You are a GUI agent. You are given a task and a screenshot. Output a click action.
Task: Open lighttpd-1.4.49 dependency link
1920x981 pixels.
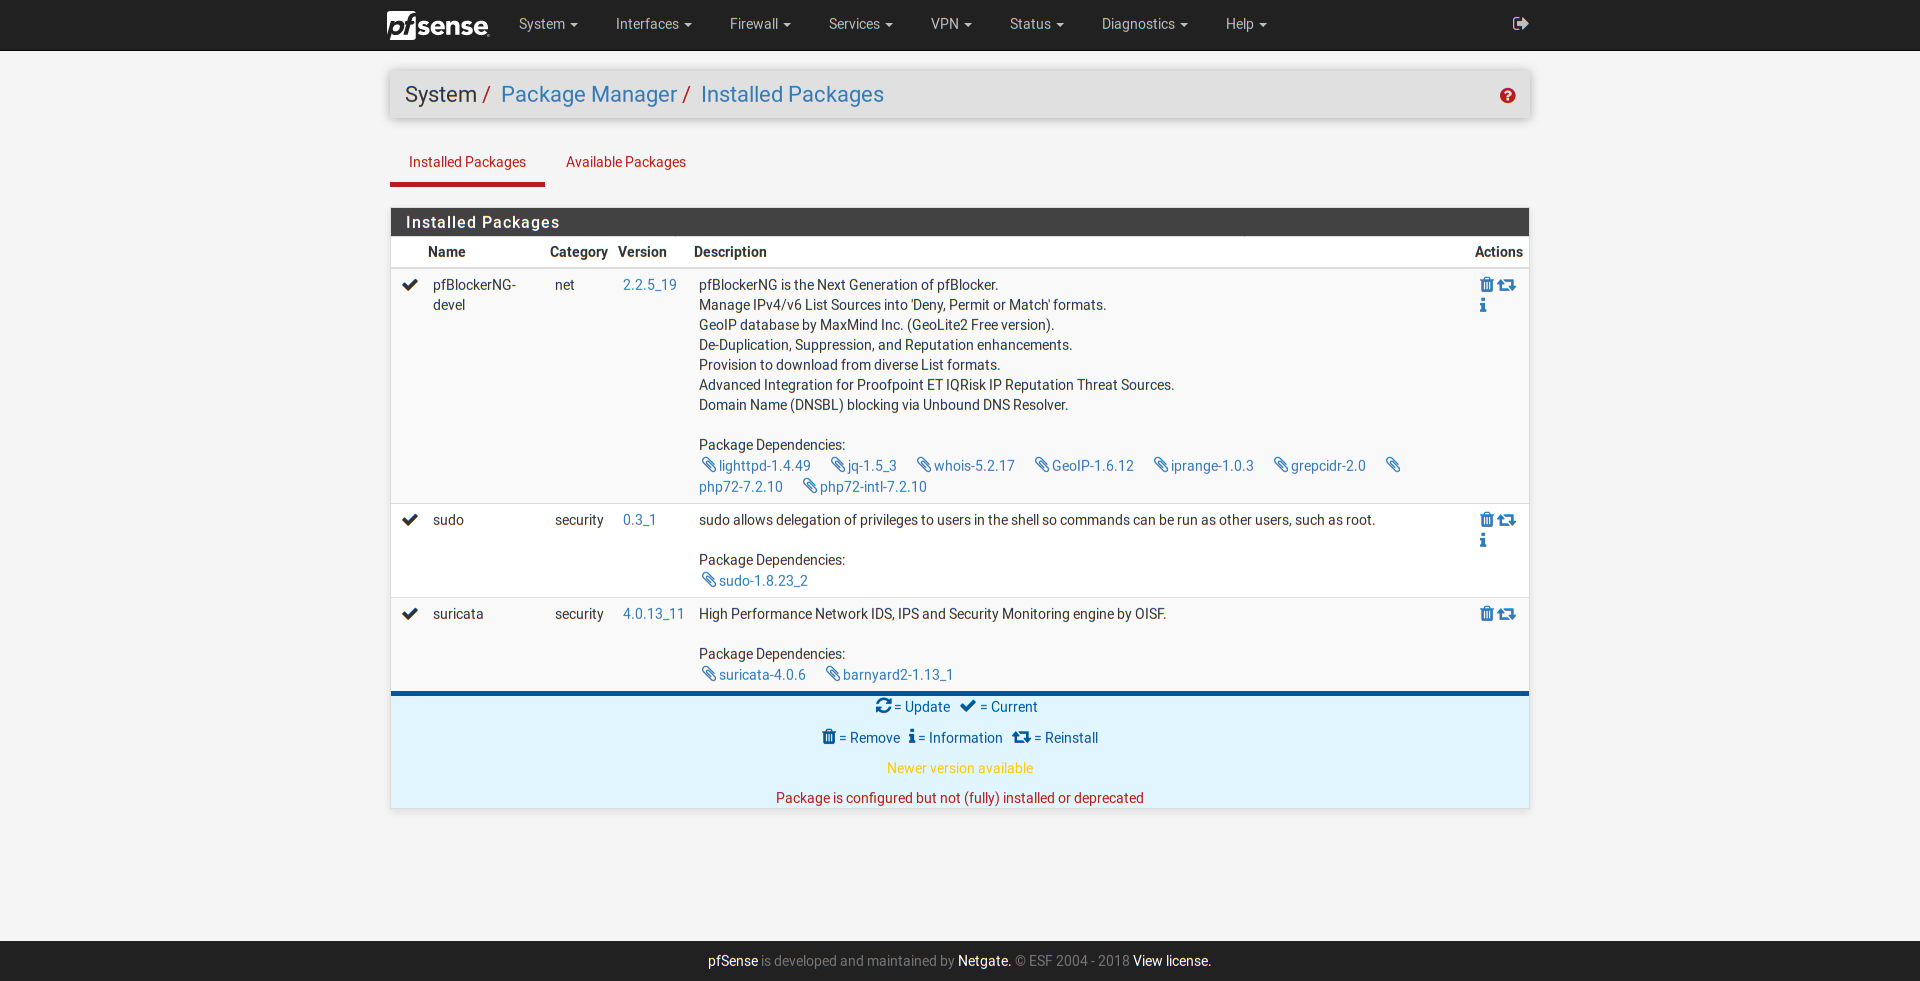[756, 466]
